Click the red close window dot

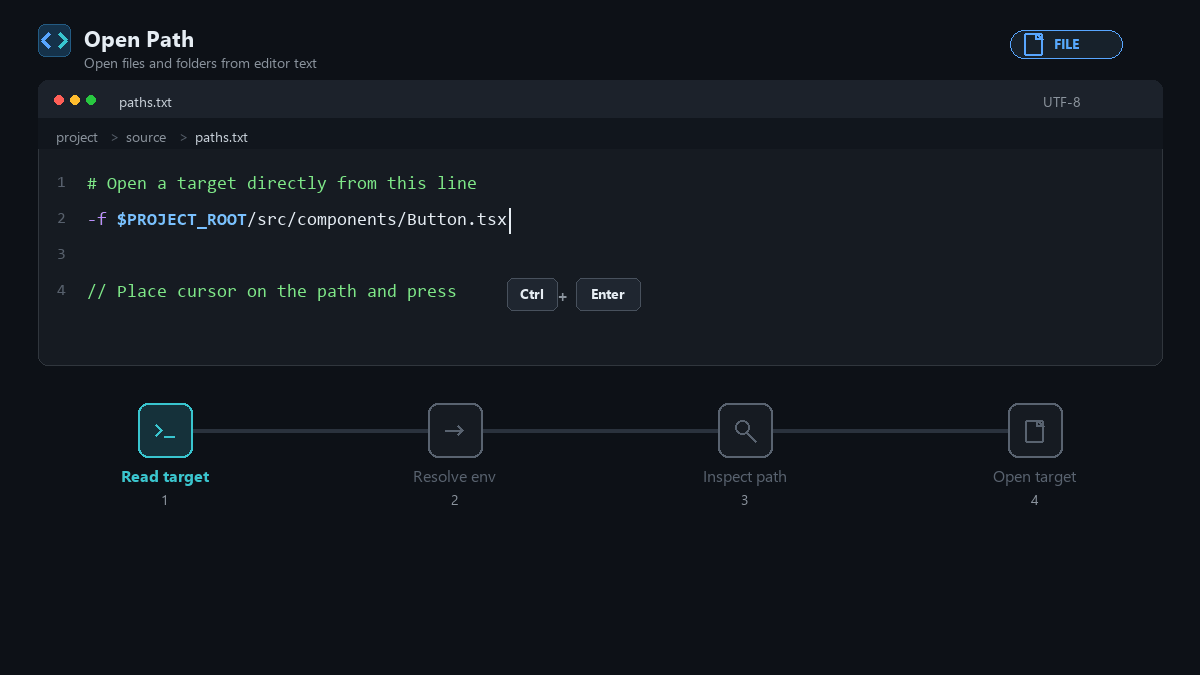coord(59,100)
